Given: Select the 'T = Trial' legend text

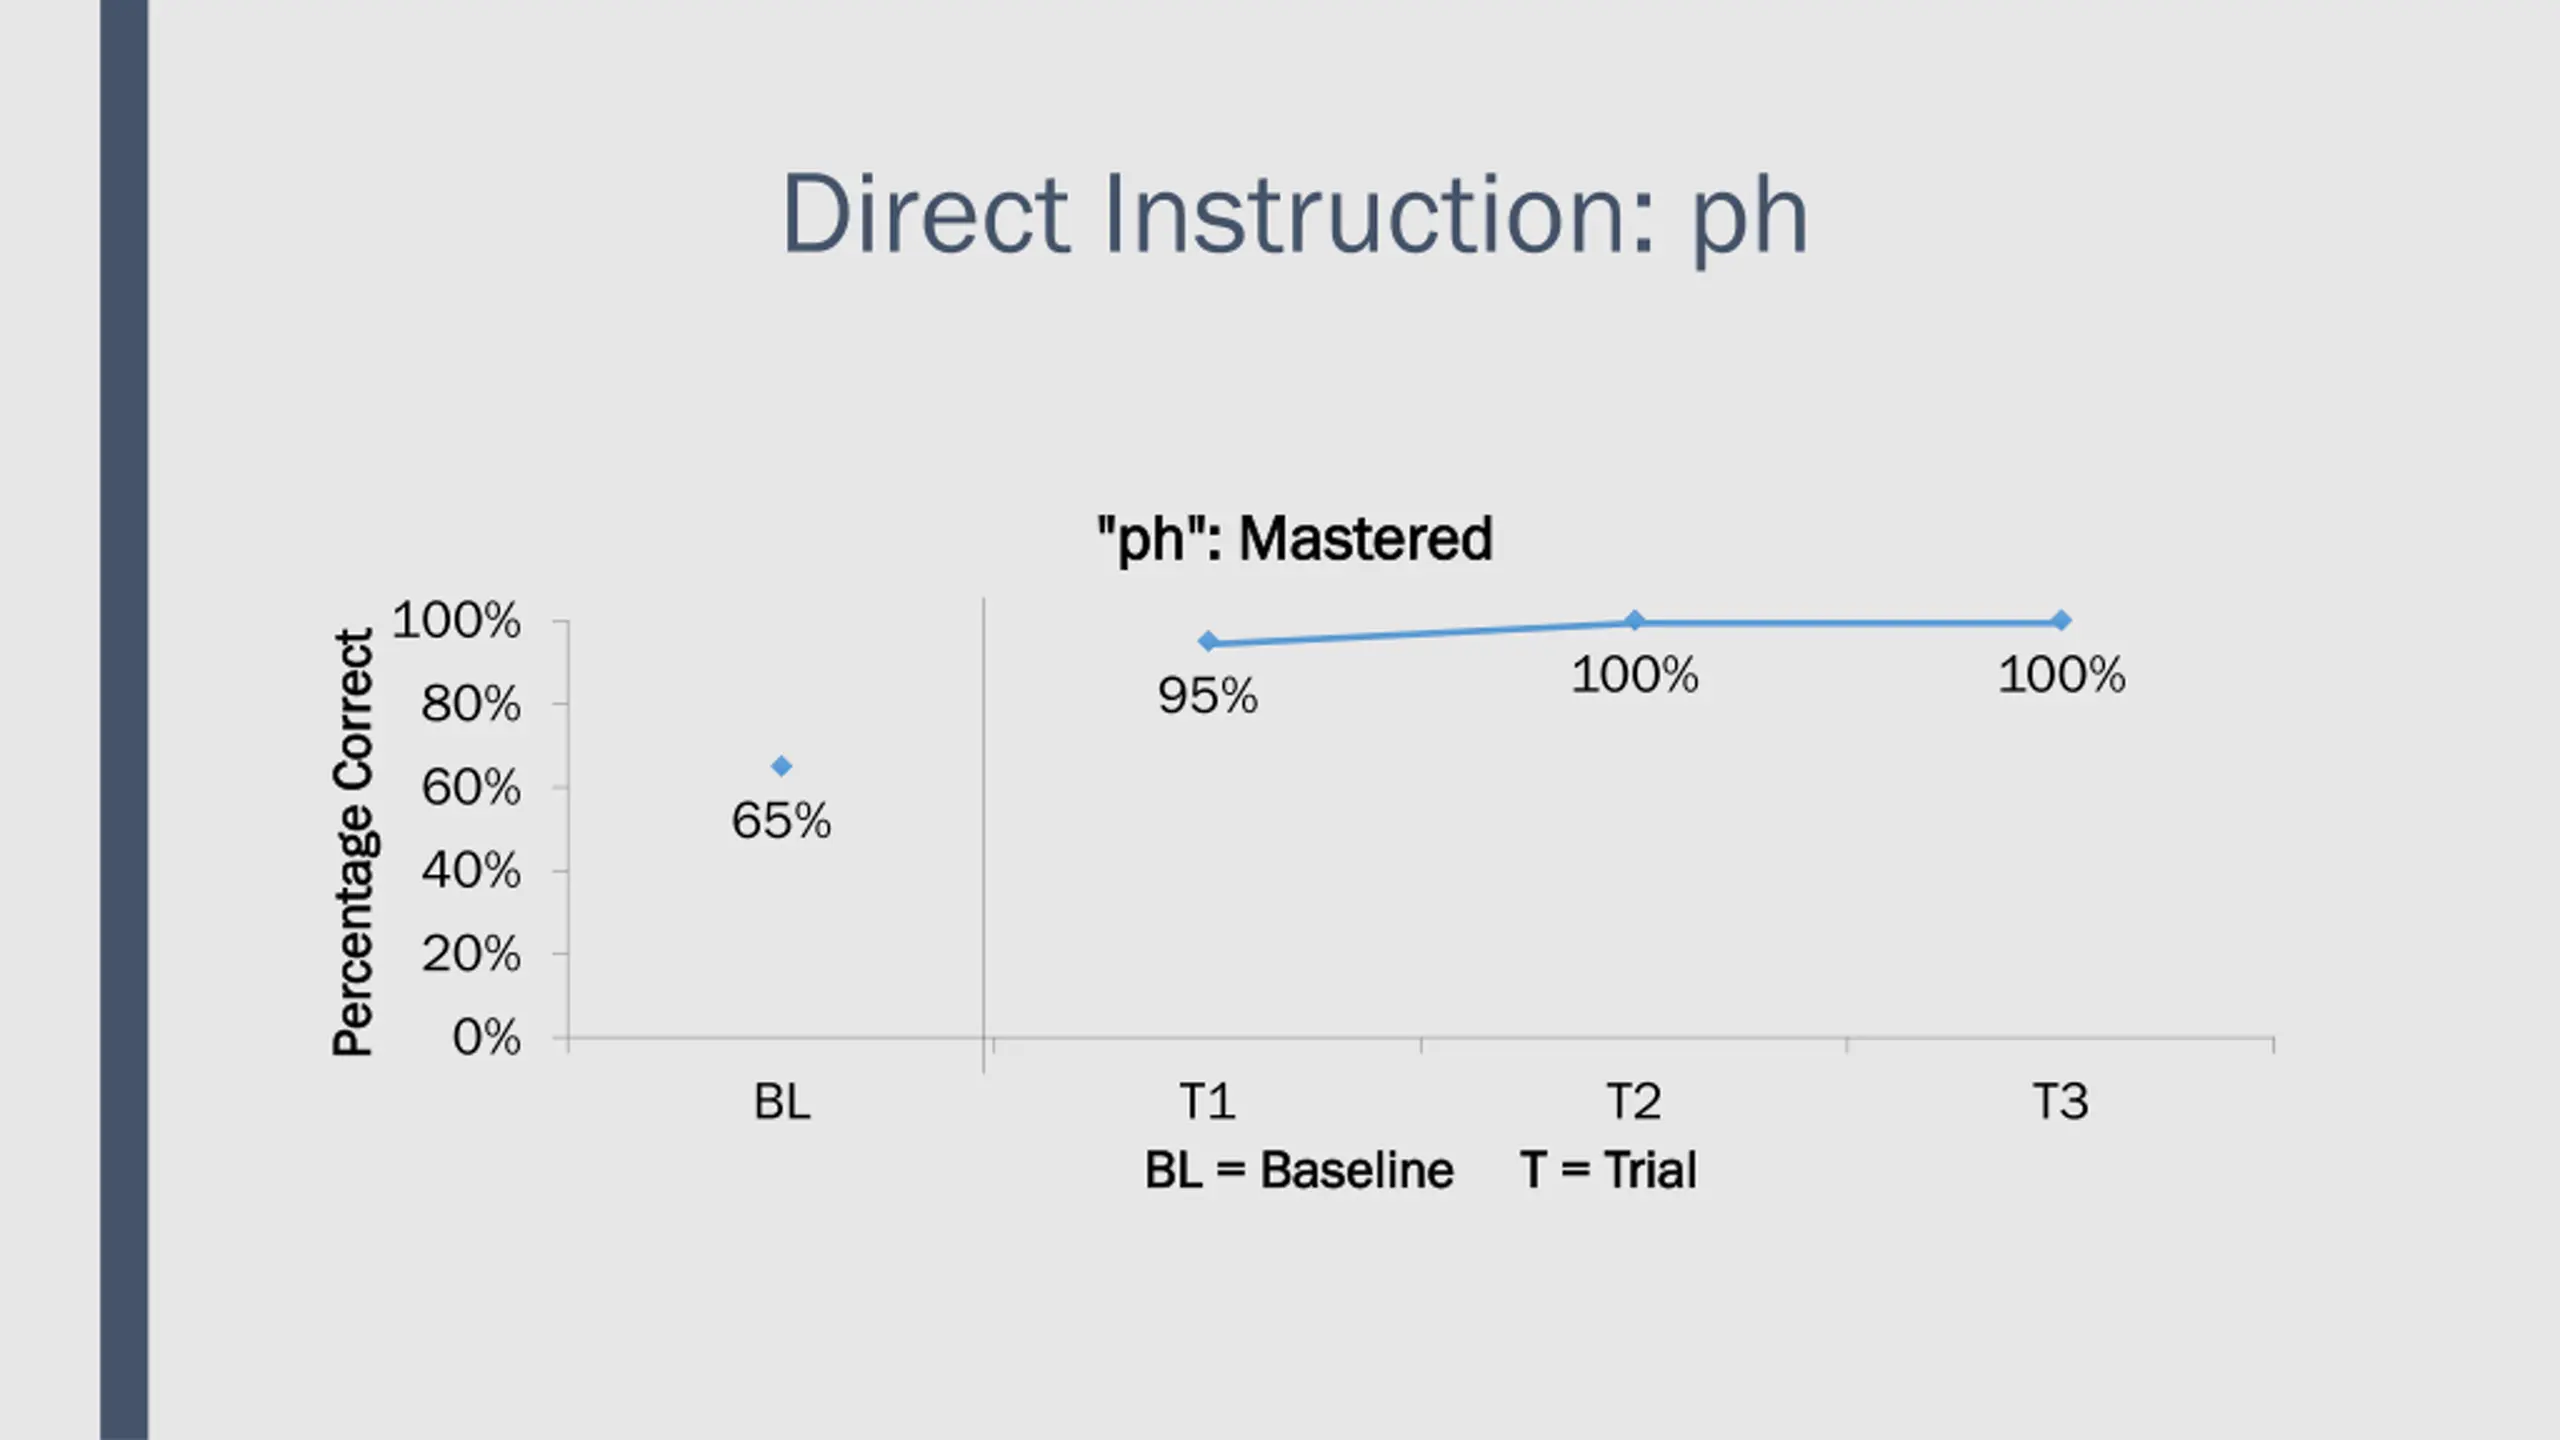Looking at the screenshot, I should 1608,1170.
